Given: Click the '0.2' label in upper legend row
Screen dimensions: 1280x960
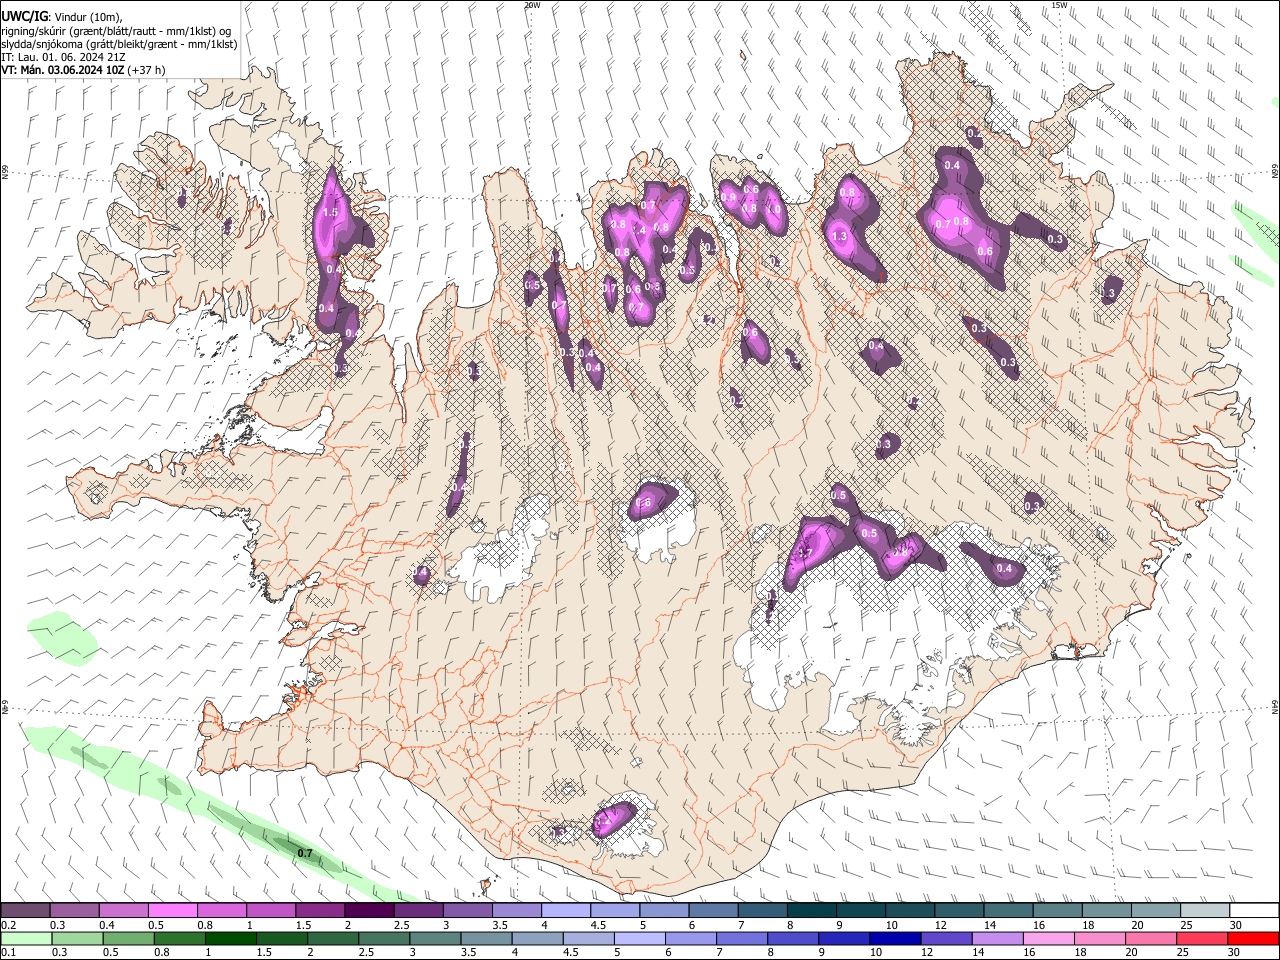Looking at the screenshot, I should pos(10,925).
